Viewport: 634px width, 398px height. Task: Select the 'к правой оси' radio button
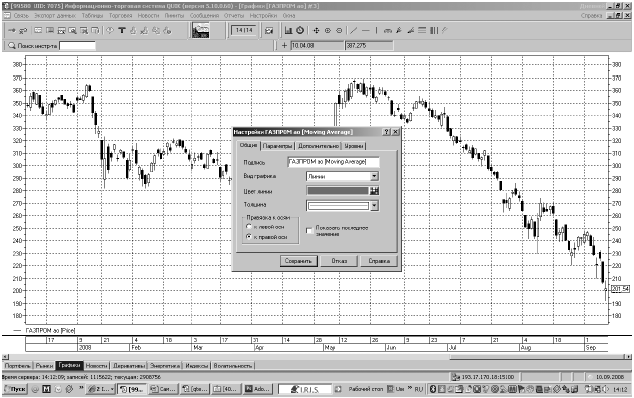point(249,237)
